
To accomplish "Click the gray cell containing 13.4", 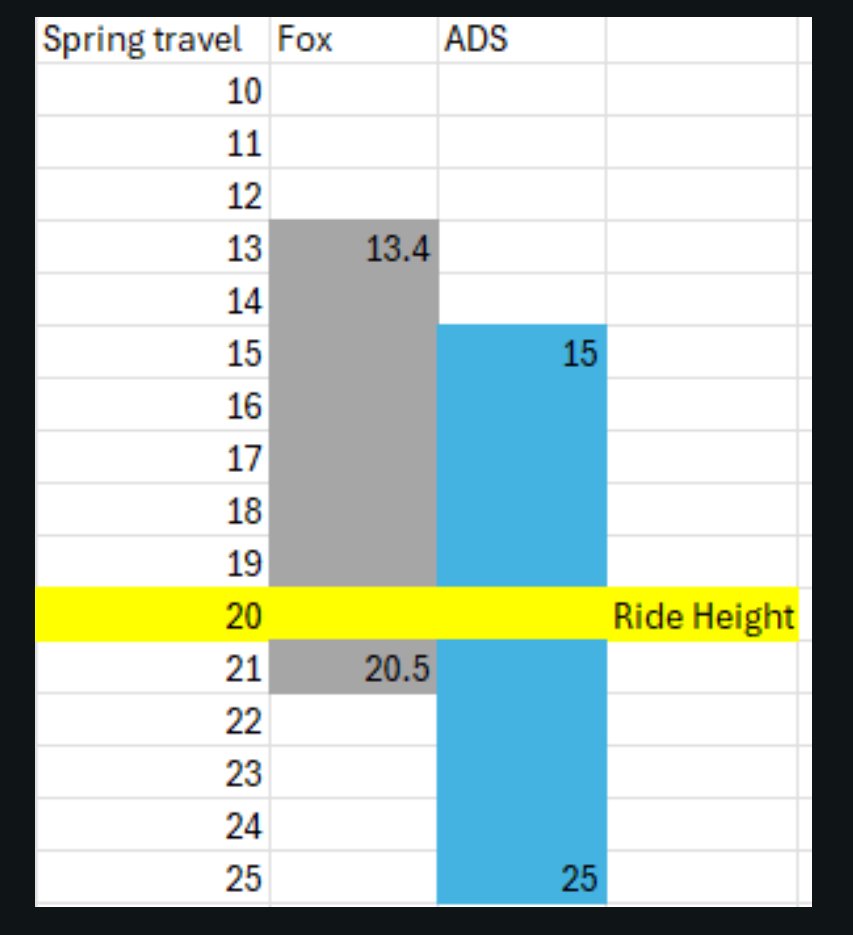I will point(354,247).
